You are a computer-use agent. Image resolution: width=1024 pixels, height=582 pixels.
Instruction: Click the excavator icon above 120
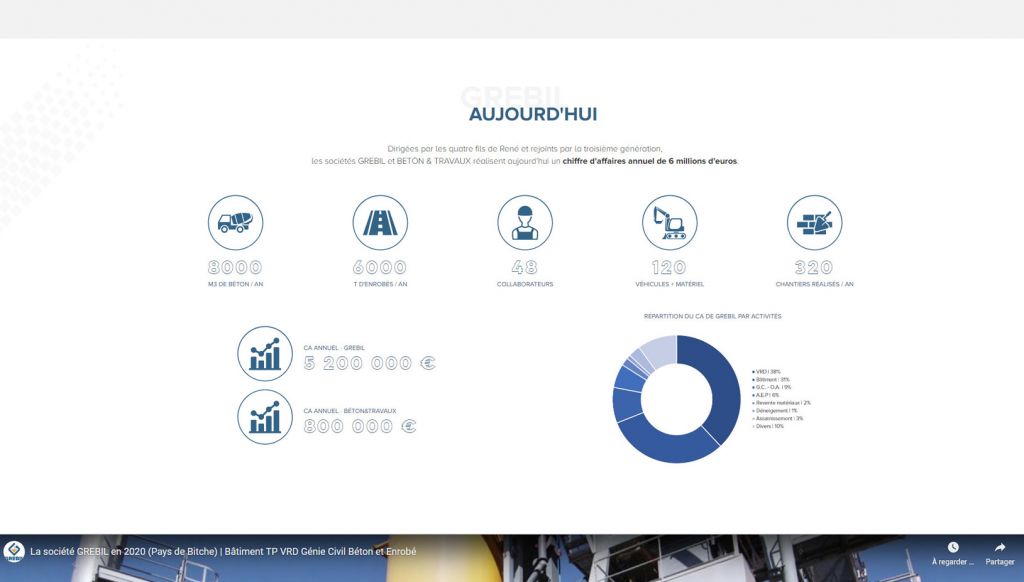669,222
